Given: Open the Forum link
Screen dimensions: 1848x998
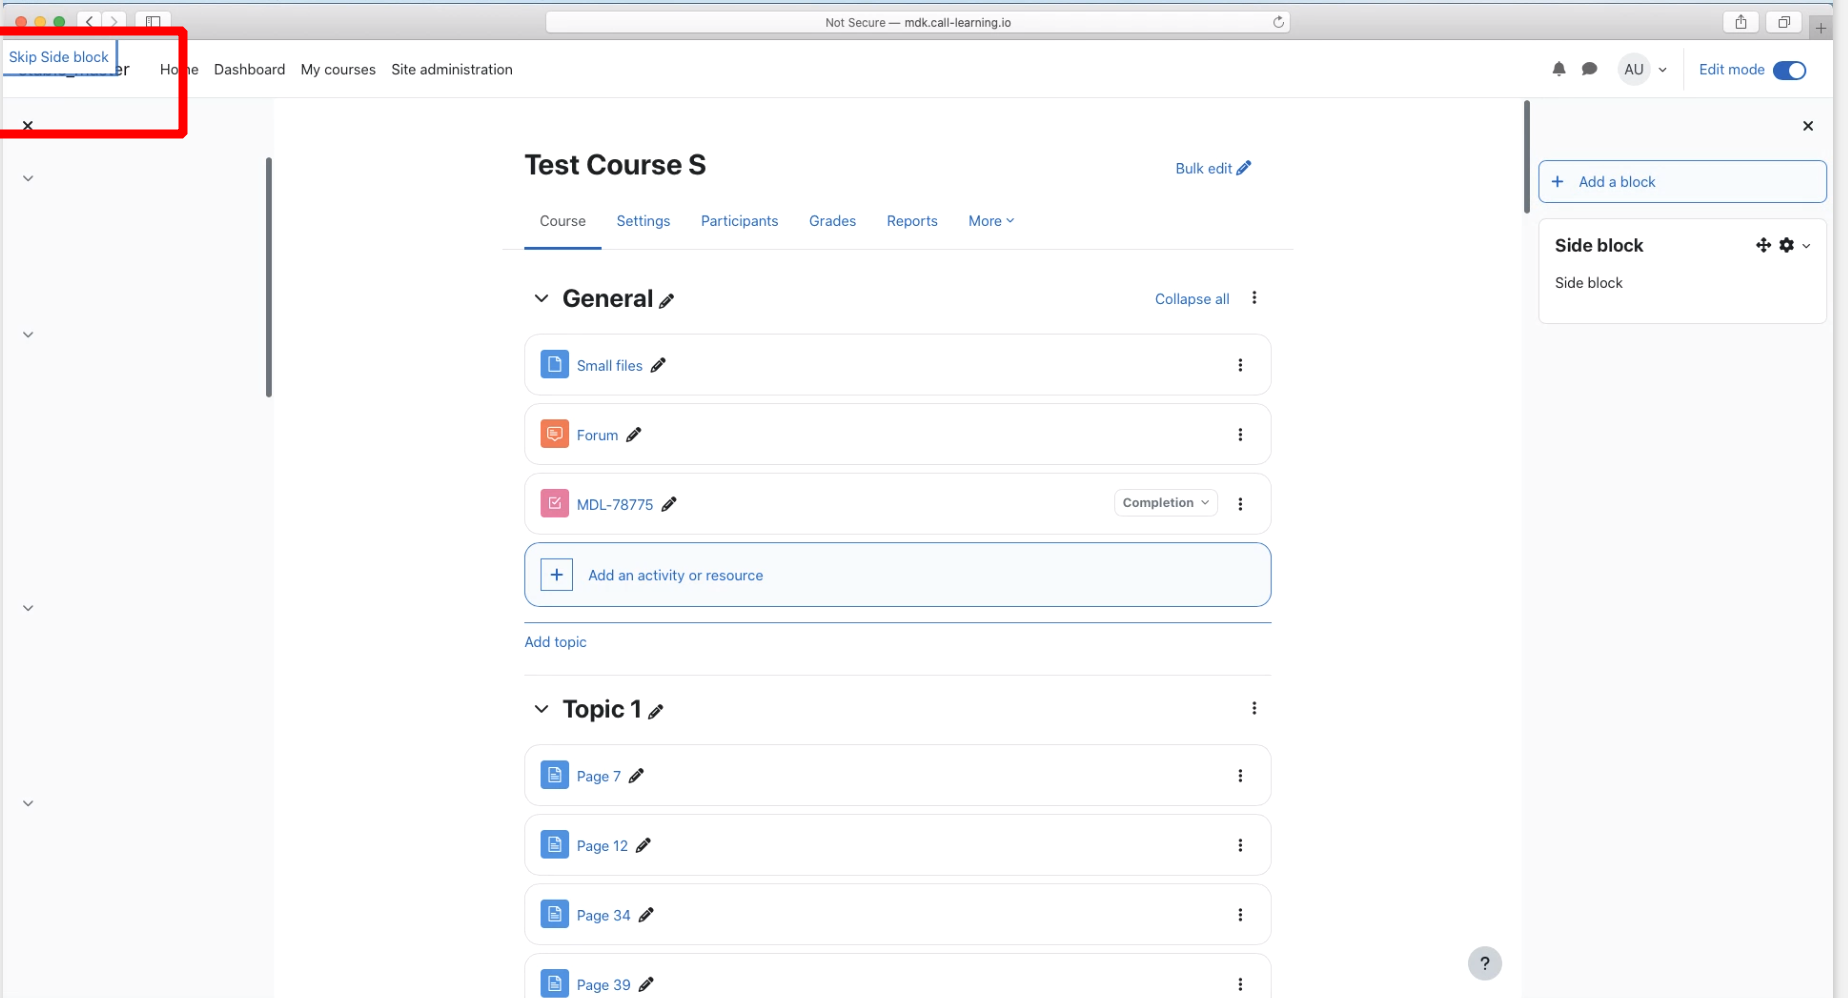Looking at the screenshot, I should click(x=597, y=436).
